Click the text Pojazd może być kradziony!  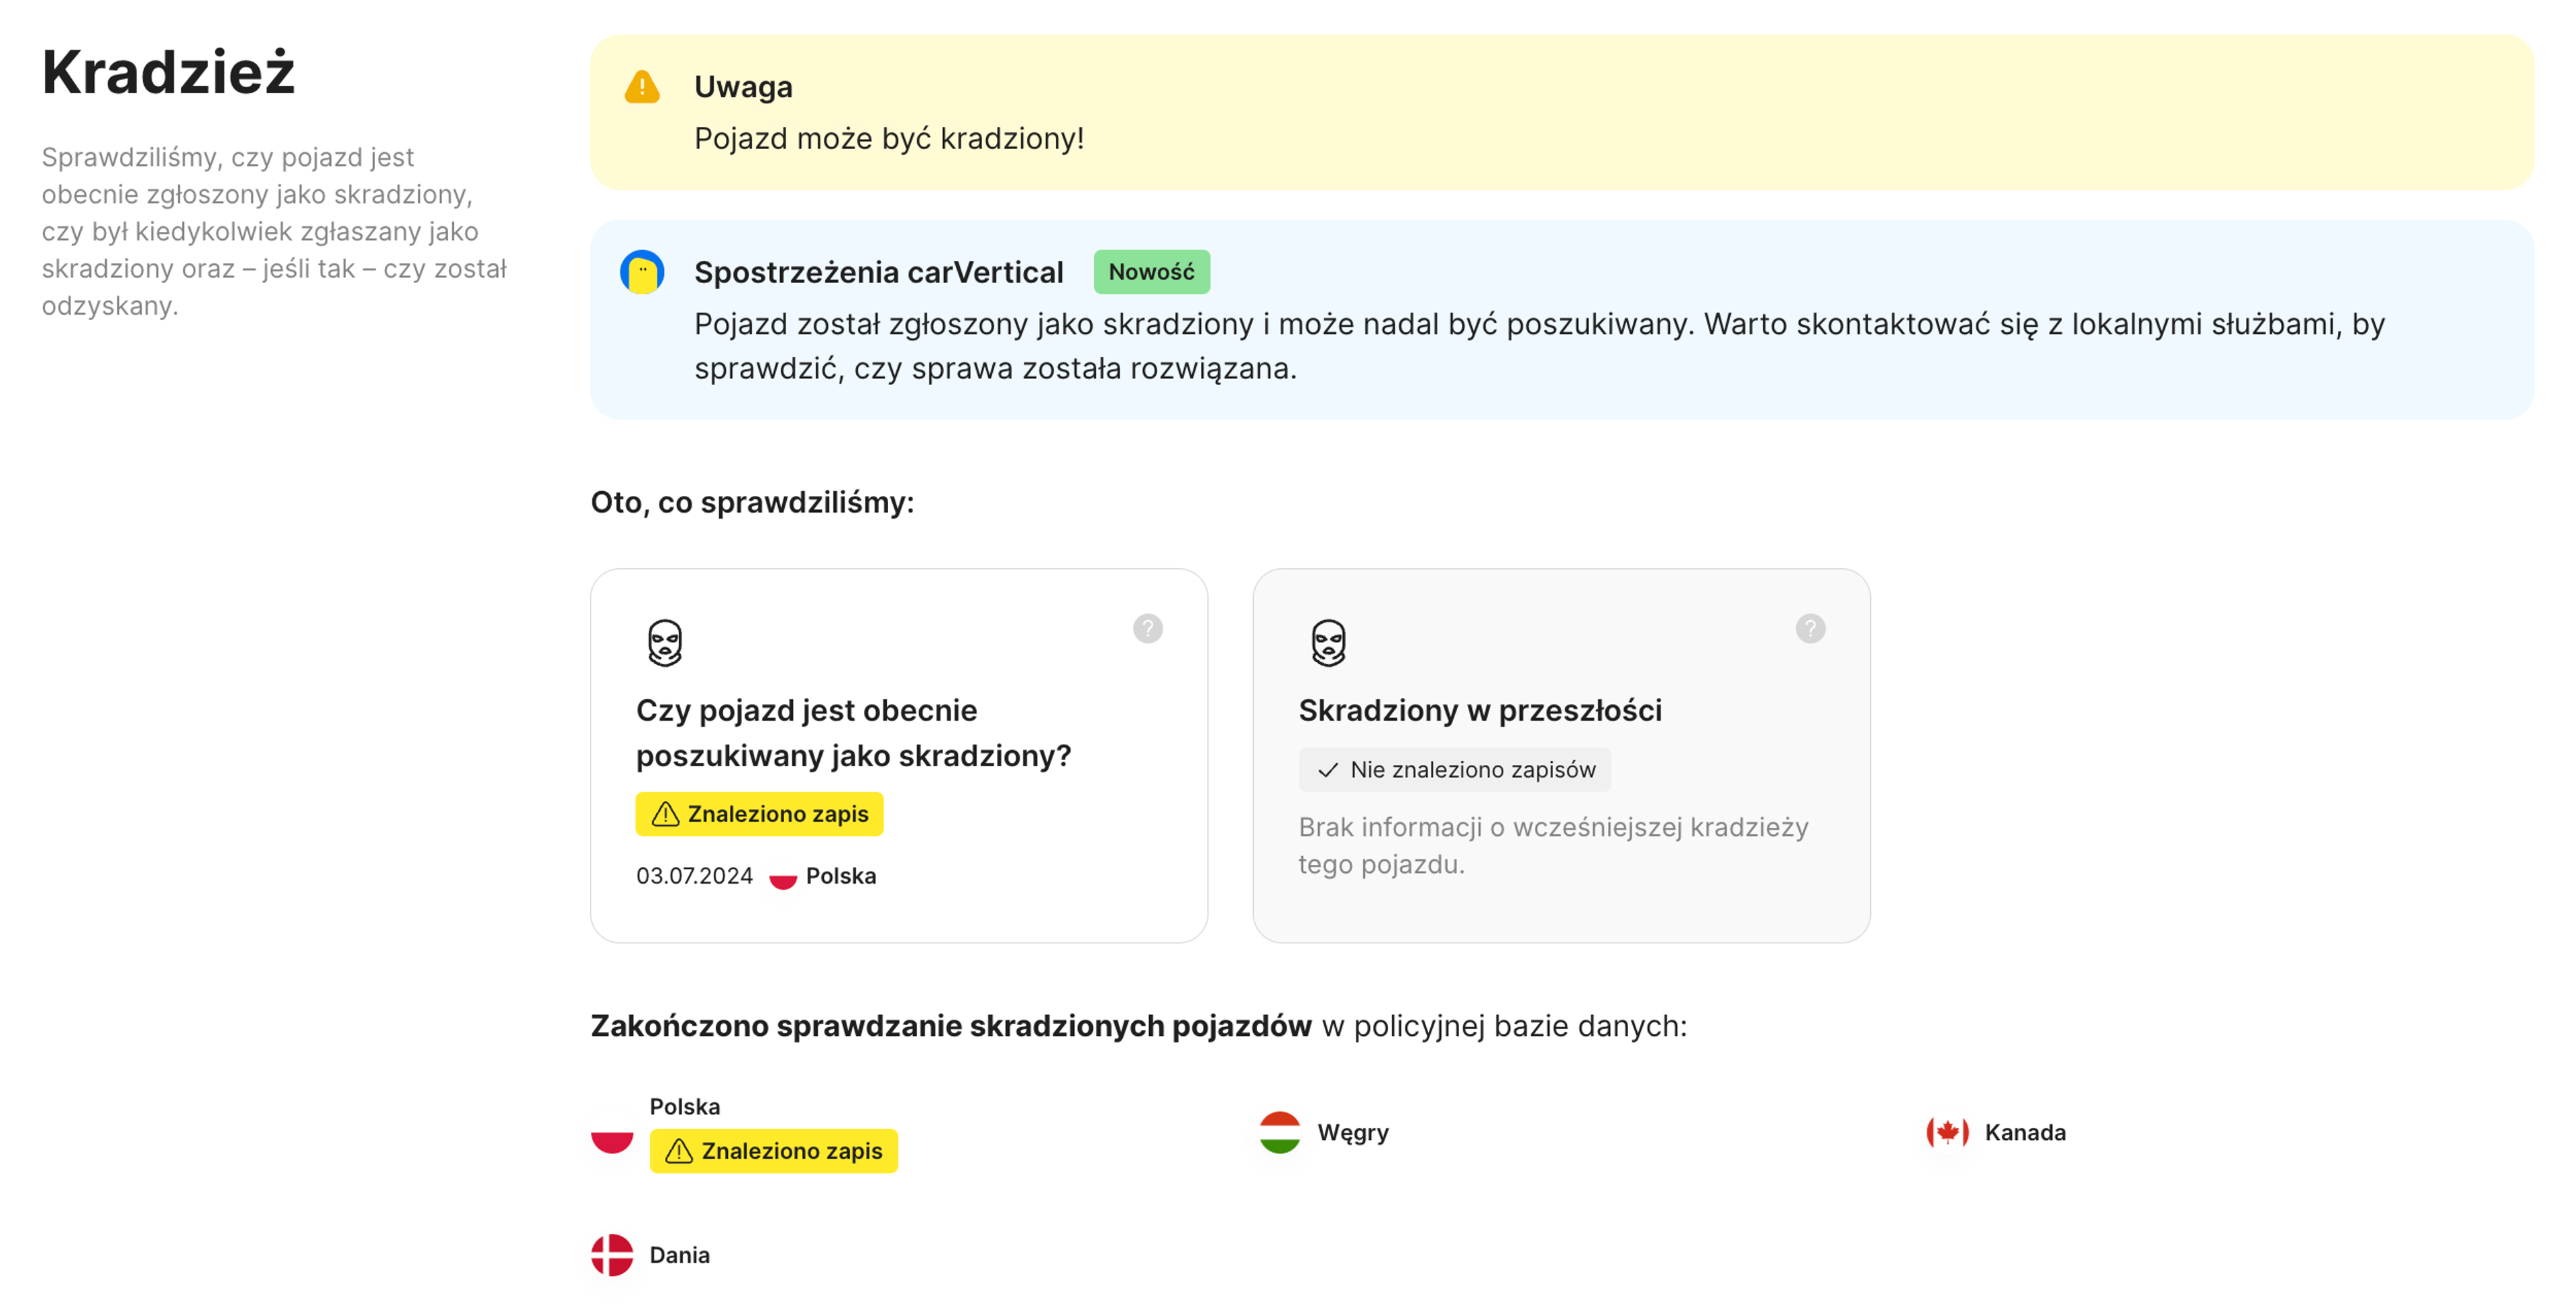click(889, 138)
